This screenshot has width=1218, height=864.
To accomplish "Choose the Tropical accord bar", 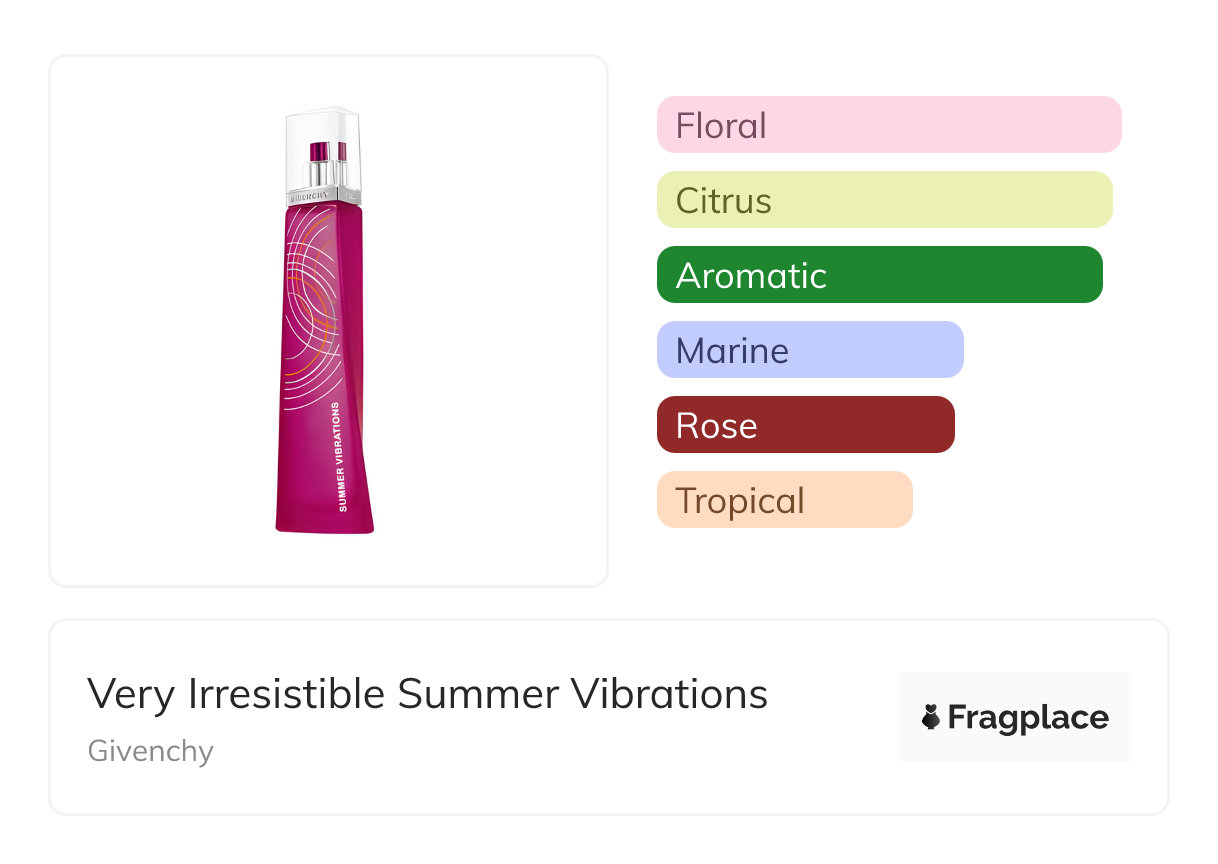I will click(784, 500).
